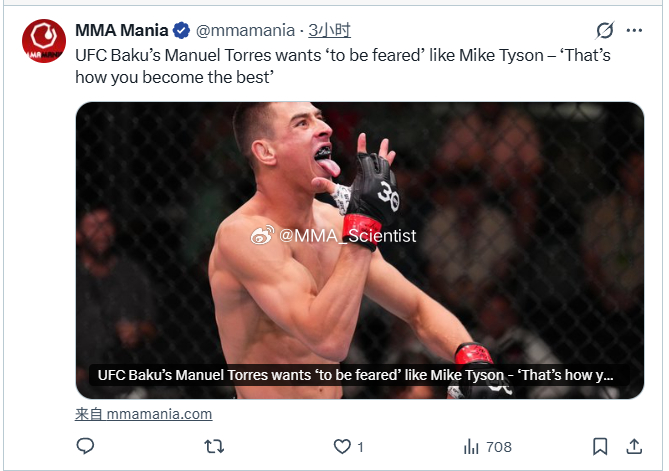This screenshot has width=669, height=471.
Task: Open the post via 3小时 timestamp
Action: [329, 31]
